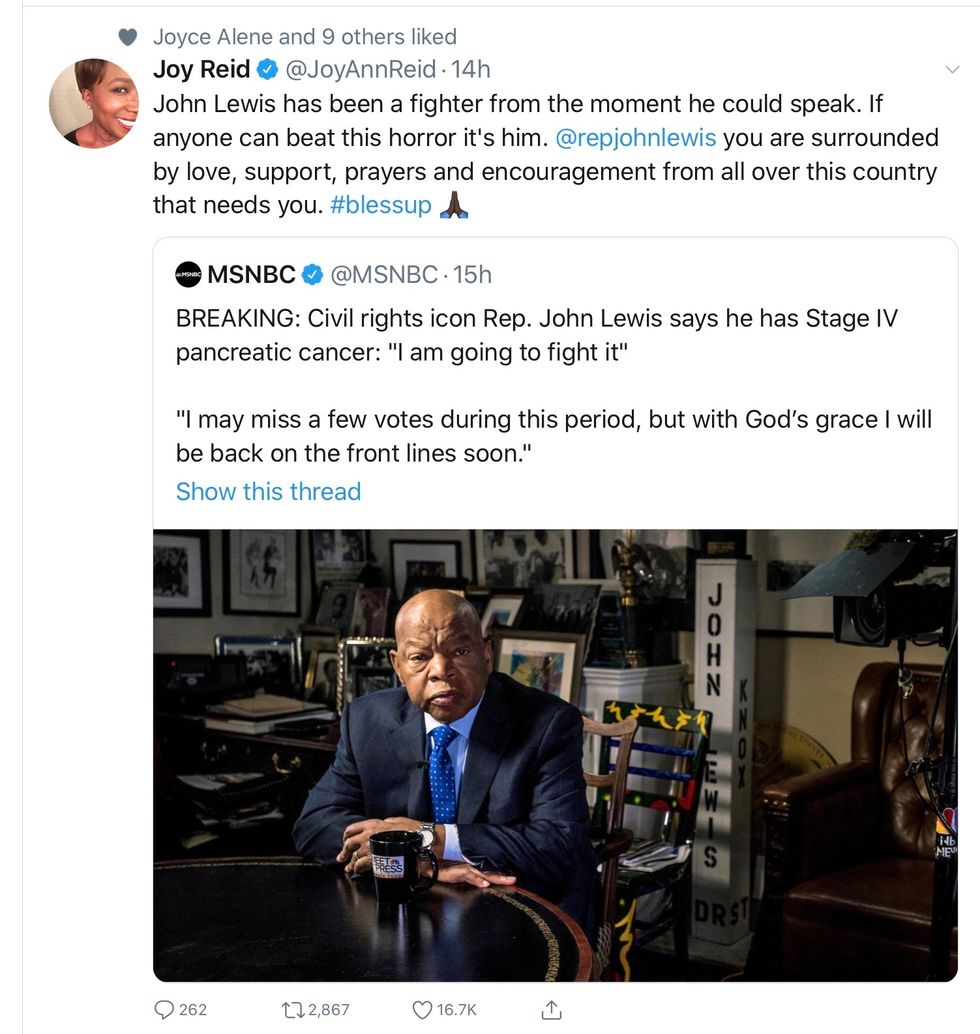Click the Joy Reid display name
This screenshot has height=1034, width=980.
pos(202,69)
